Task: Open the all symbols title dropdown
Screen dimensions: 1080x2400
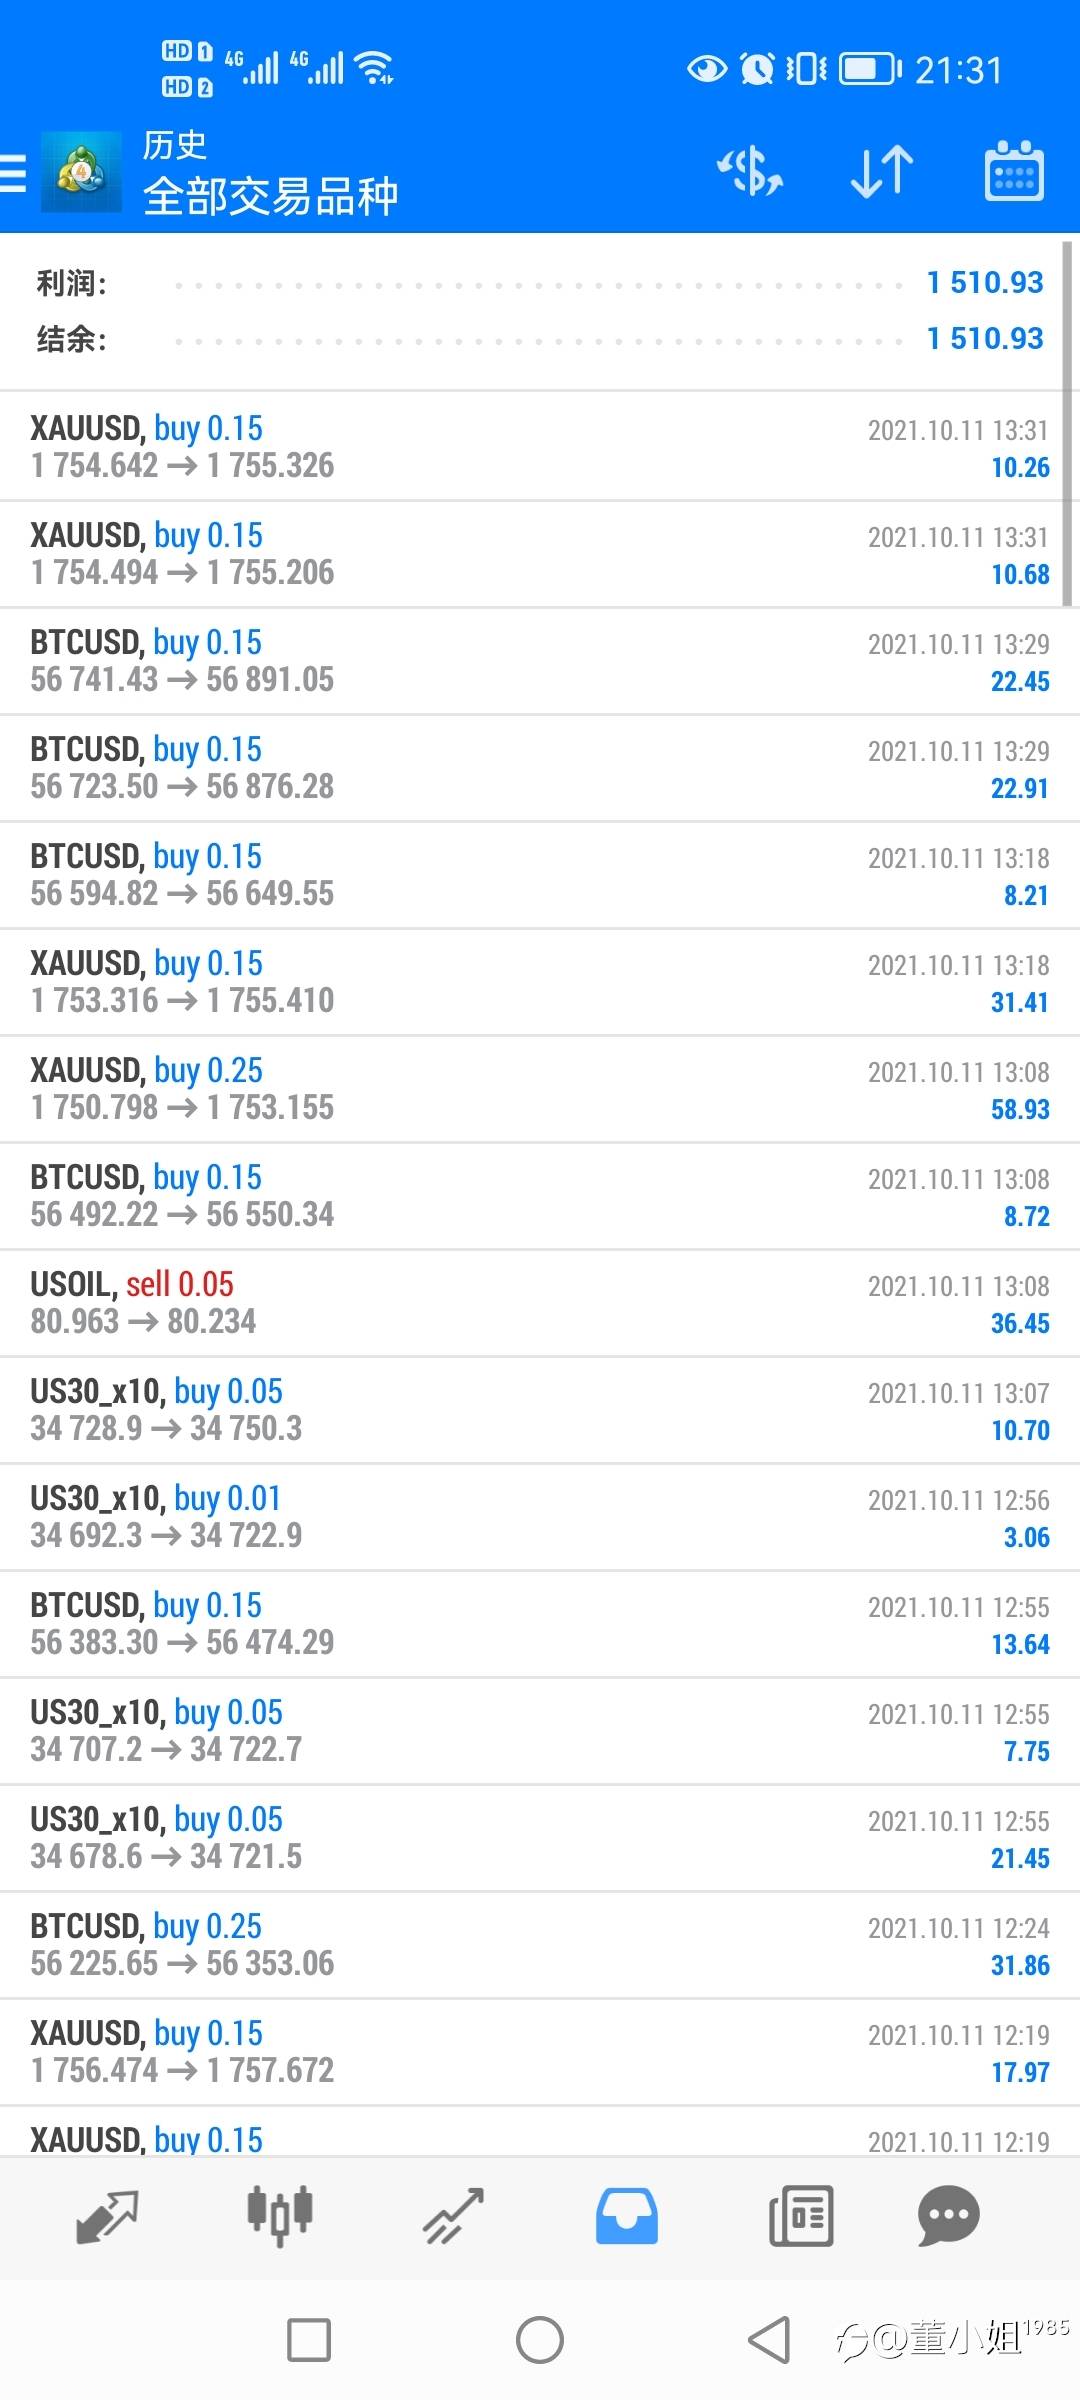Action: click(271, 196)
